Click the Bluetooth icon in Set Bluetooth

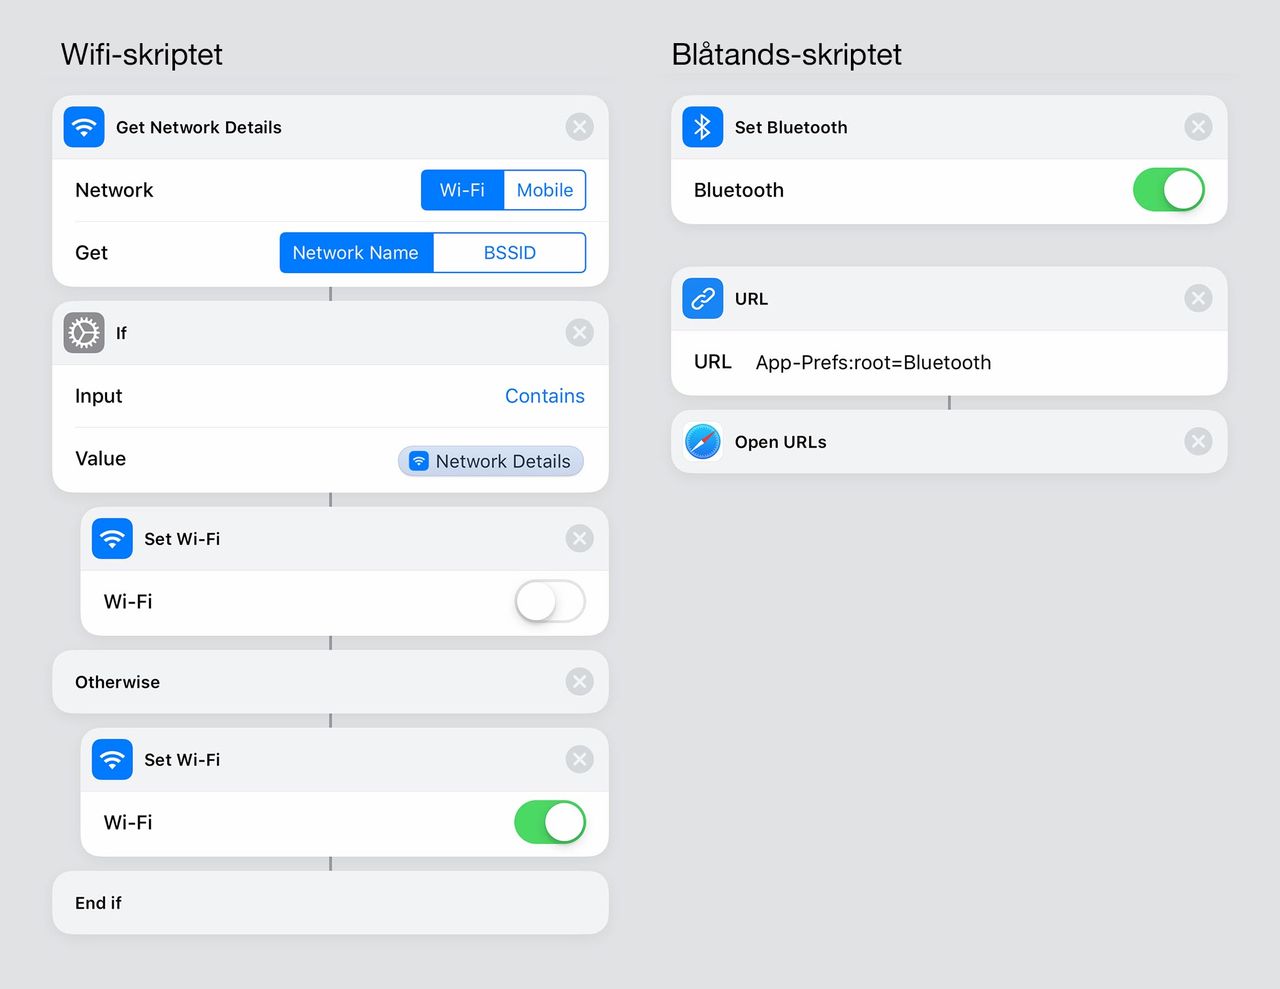tap(703, 127)
